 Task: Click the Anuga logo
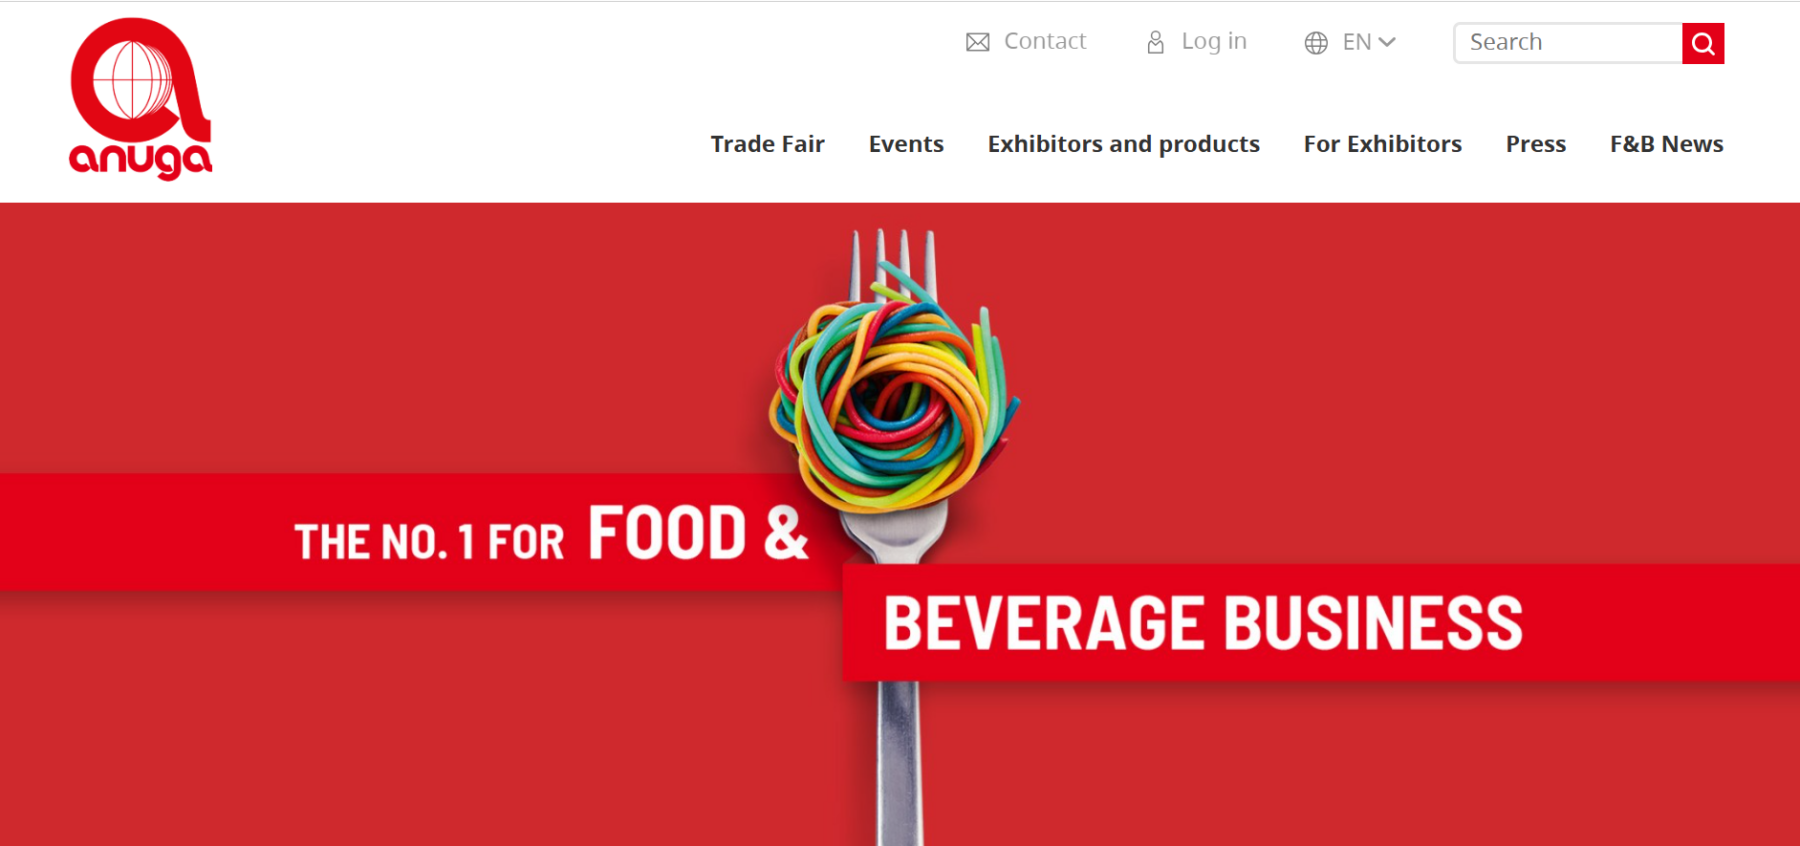141,98
